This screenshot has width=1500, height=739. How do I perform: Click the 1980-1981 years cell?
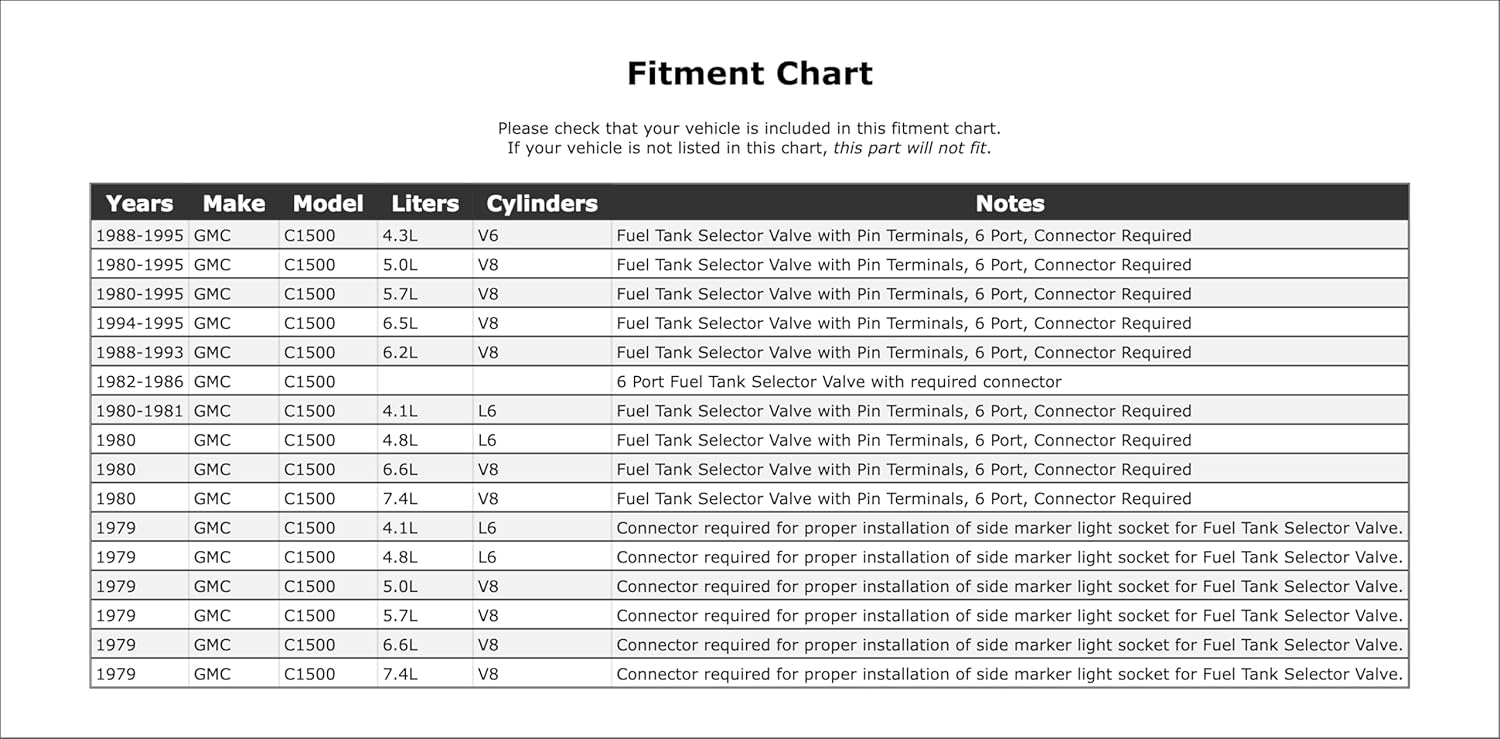click(x=139, y=411)
